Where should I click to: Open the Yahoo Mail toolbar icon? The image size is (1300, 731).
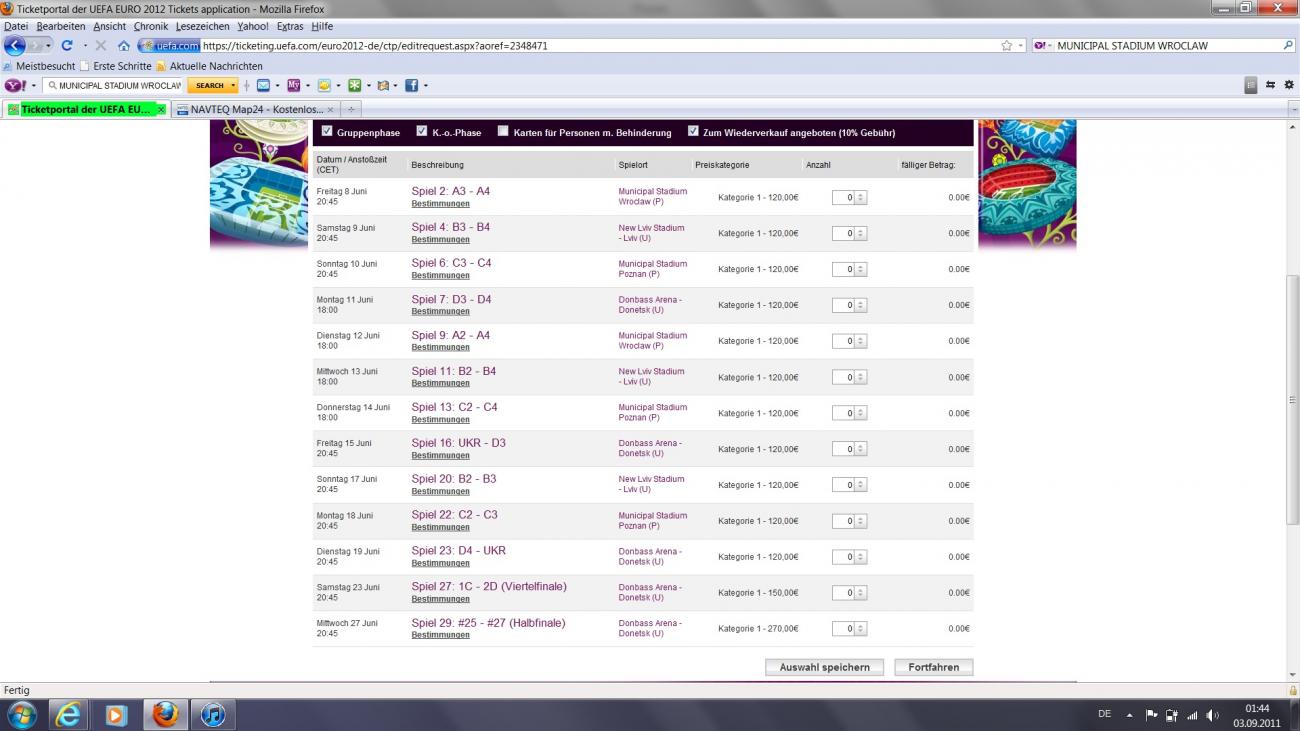point(263,86)
